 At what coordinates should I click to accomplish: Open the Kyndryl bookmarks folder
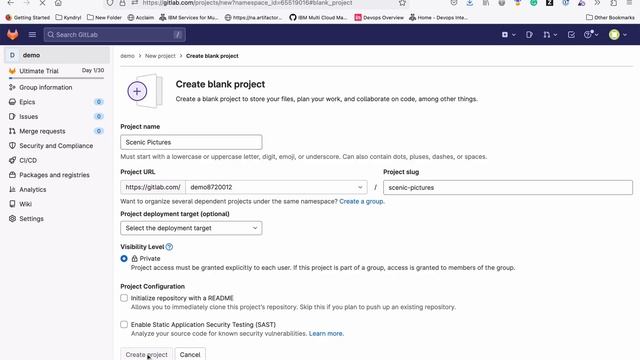pos(69,18)
